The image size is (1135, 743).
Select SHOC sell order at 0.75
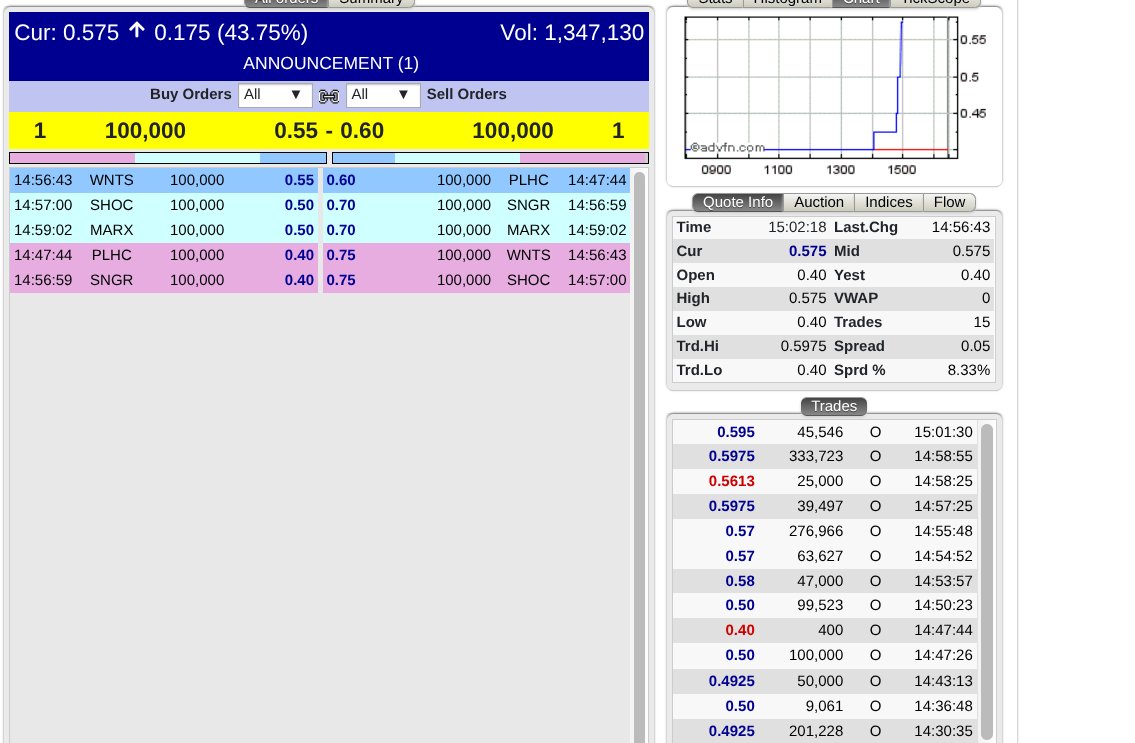point(476,280)
